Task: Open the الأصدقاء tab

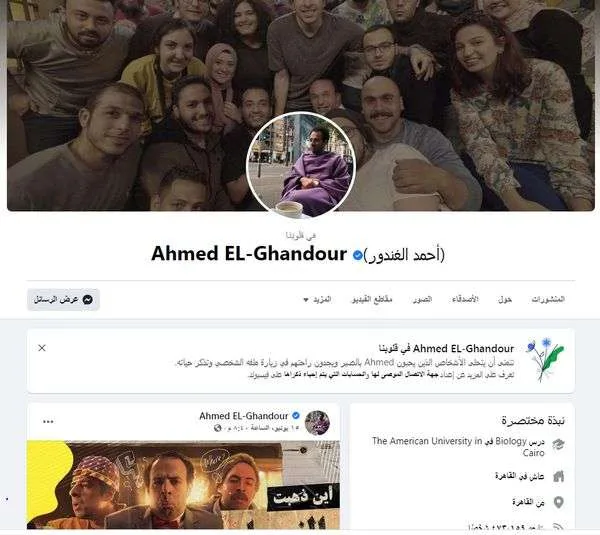Action: 465,299
